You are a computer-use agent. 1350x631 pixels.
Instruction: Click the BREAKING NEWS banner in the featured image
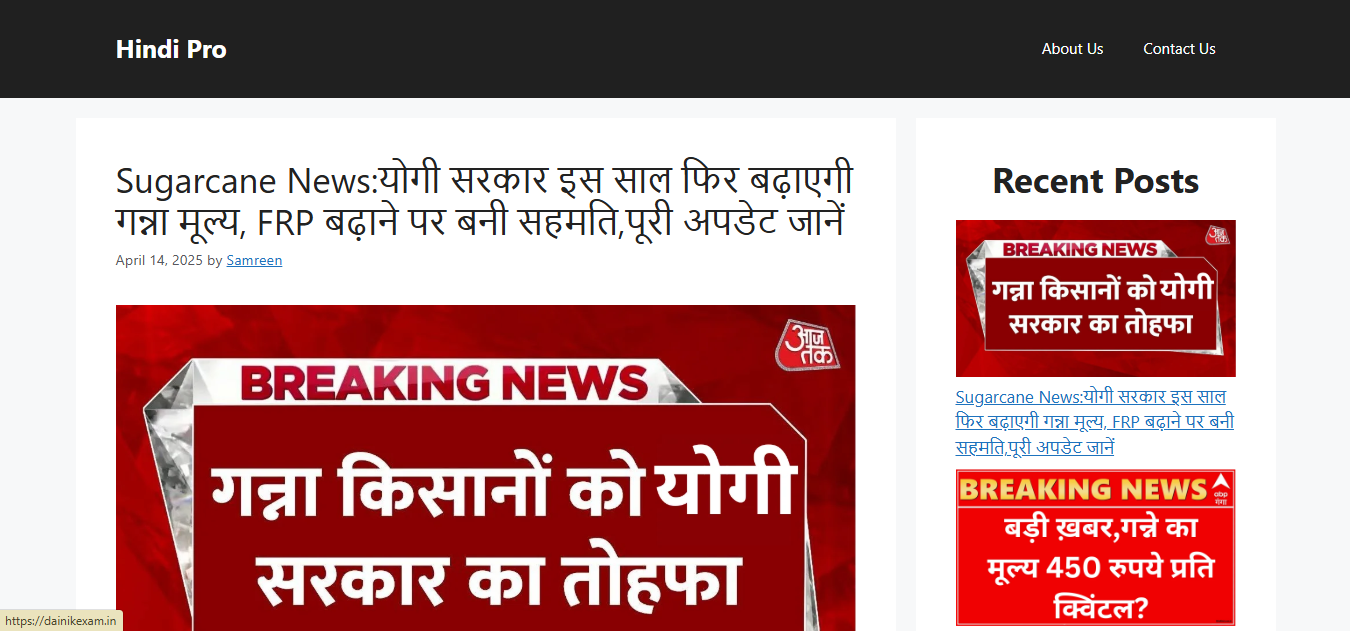point(445,383)
